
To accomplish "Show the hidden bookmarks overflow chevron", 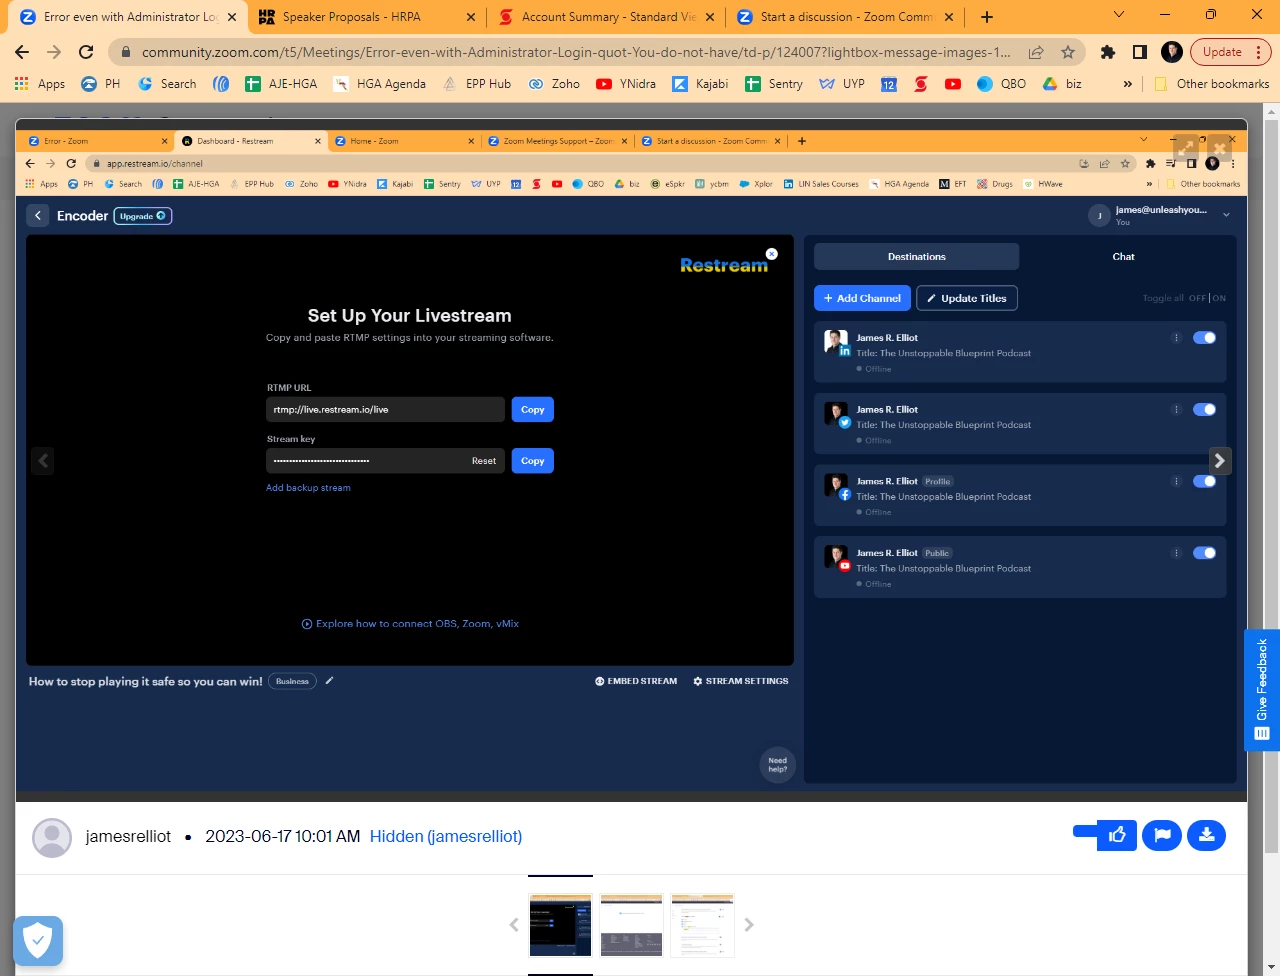I will 1128,84.
